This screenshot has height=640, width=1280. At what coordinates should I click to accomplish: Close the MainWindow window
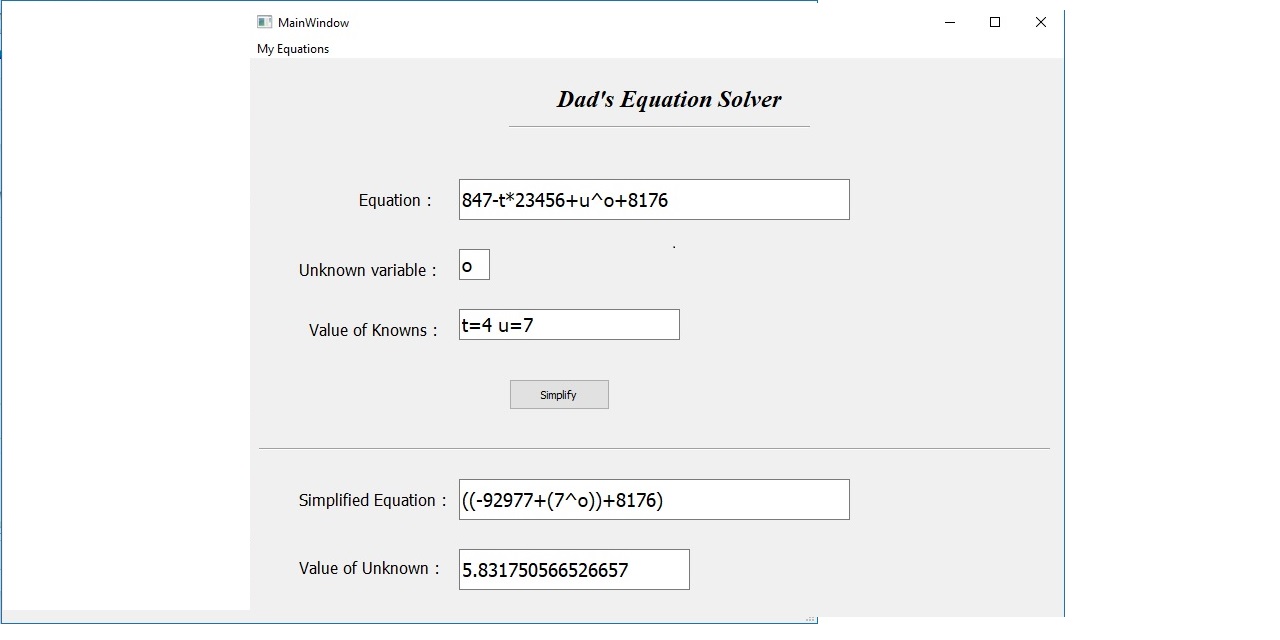click(x=1041, y=22)
